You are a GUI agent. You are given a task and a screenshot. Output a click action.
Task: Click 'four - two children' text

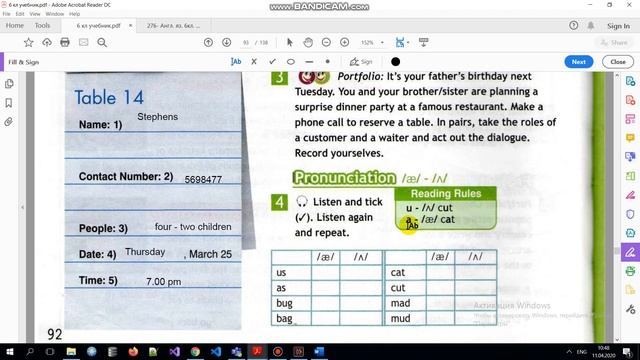pyautogui.click(x=193, y=227)
